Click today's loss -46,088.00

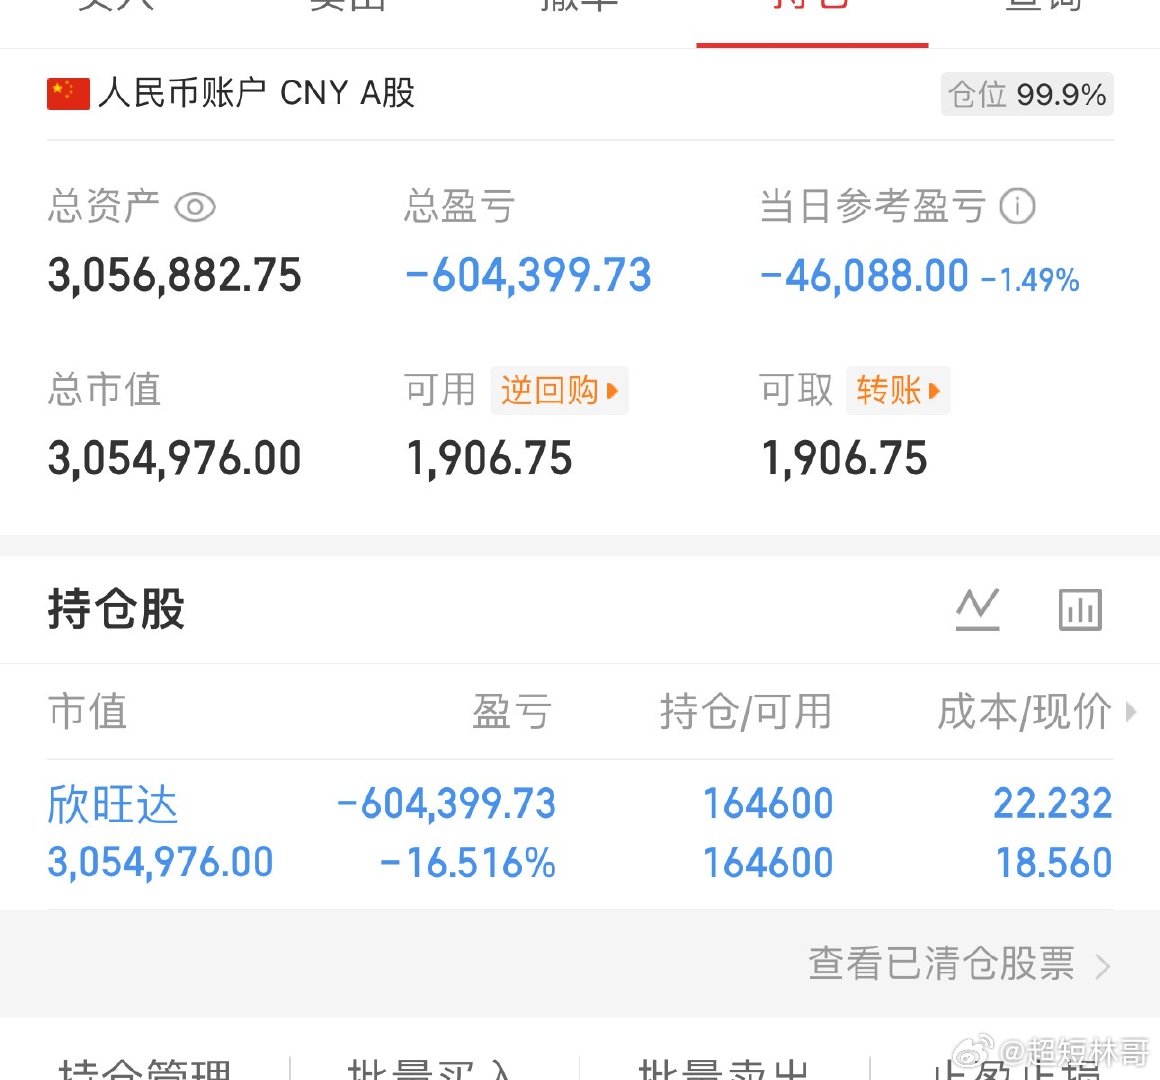pos(864,276)
